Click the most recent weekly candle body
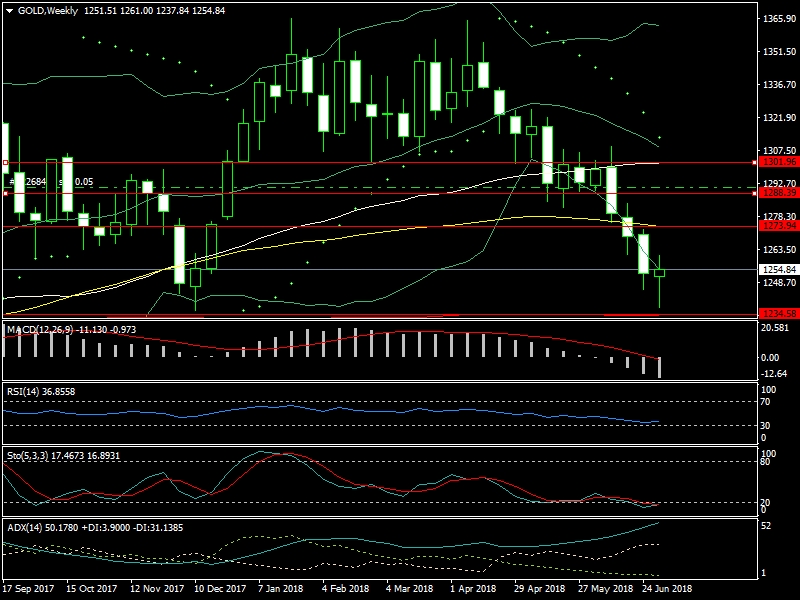 coord(659,273)
